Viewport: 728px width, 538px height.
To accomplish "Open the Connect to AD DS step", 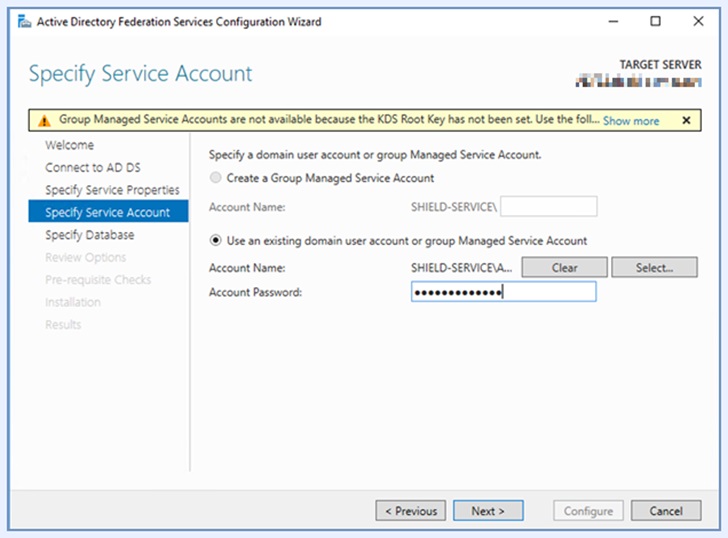I will 92,167.
